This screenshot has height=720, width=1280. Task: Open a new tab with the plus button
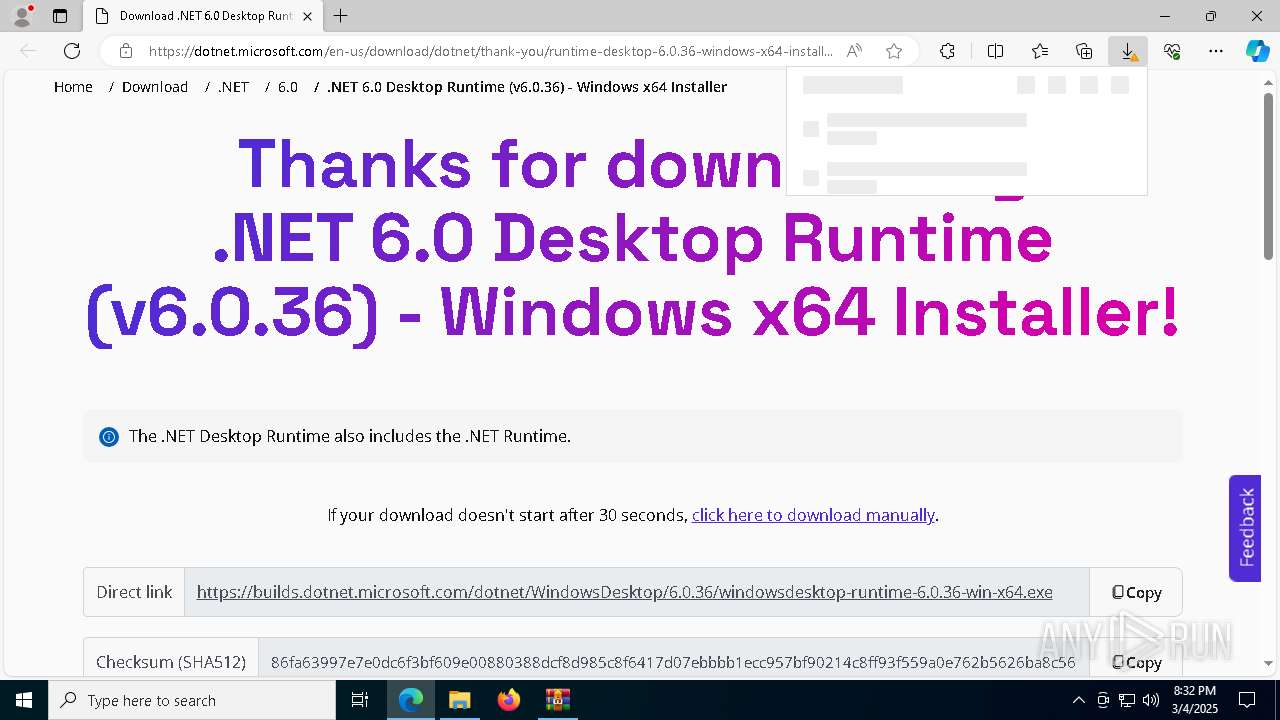[341, 16]
